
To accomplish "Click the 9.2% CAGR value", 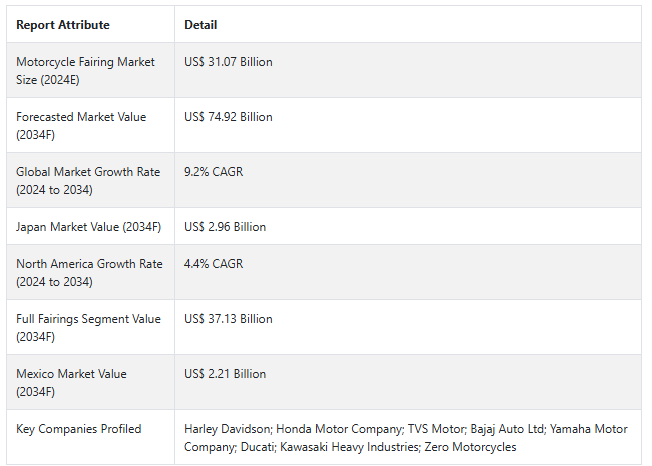I will click(213, 172).
